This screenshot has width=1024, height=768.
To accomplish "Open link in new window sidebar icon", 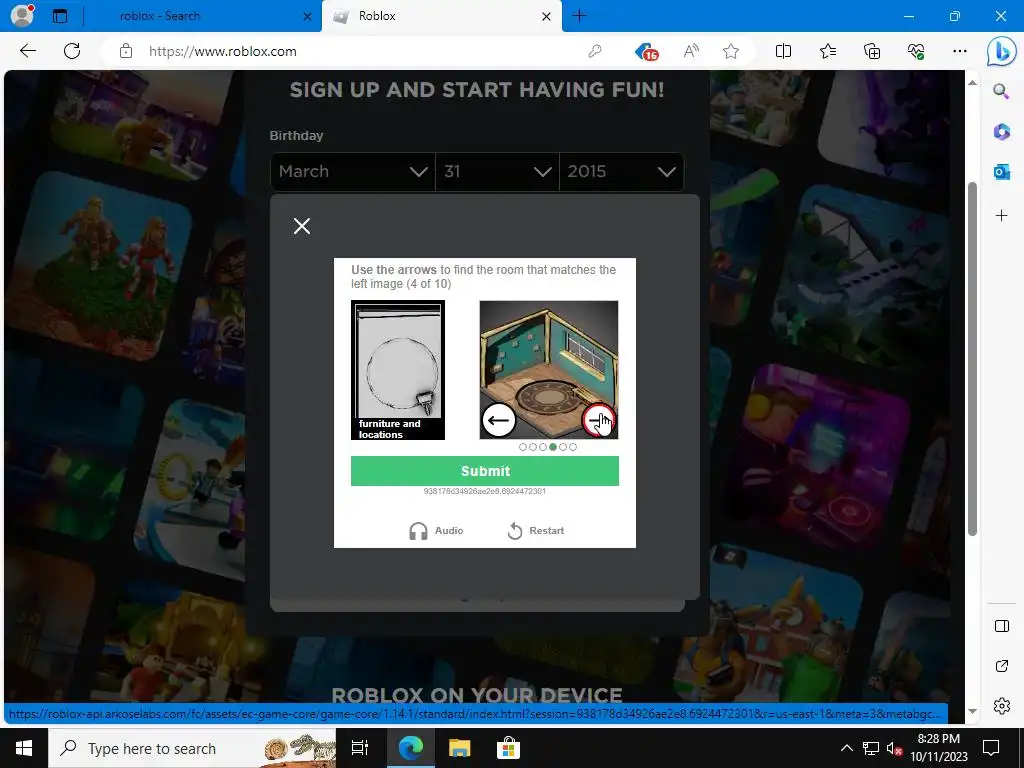I will (1001, 666).
